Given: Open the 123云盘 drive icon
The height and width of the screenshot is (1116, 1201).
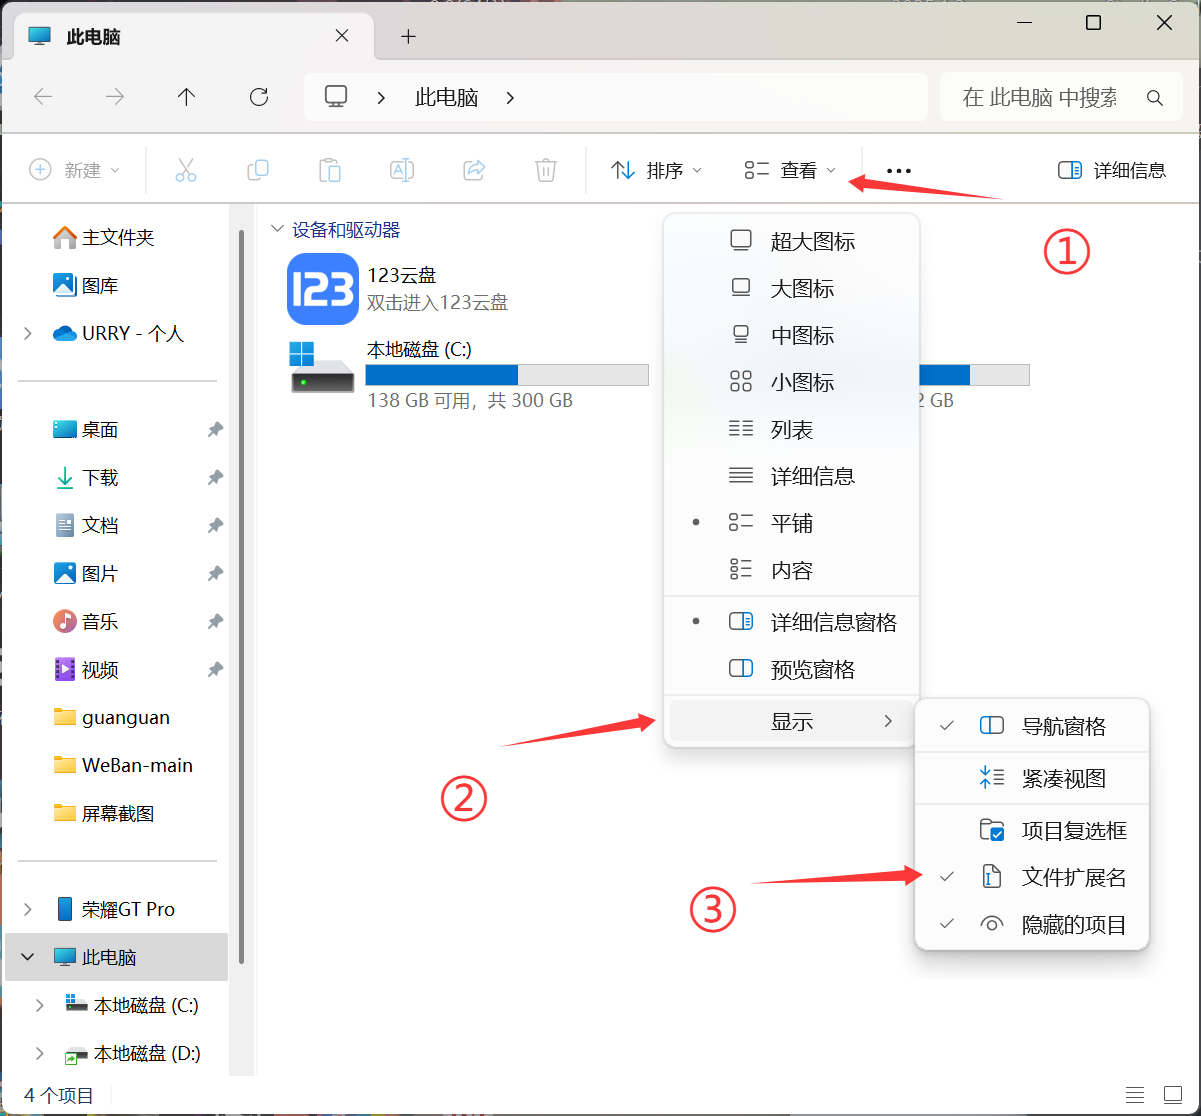Looking at the screenshot, I should [322, 289].
